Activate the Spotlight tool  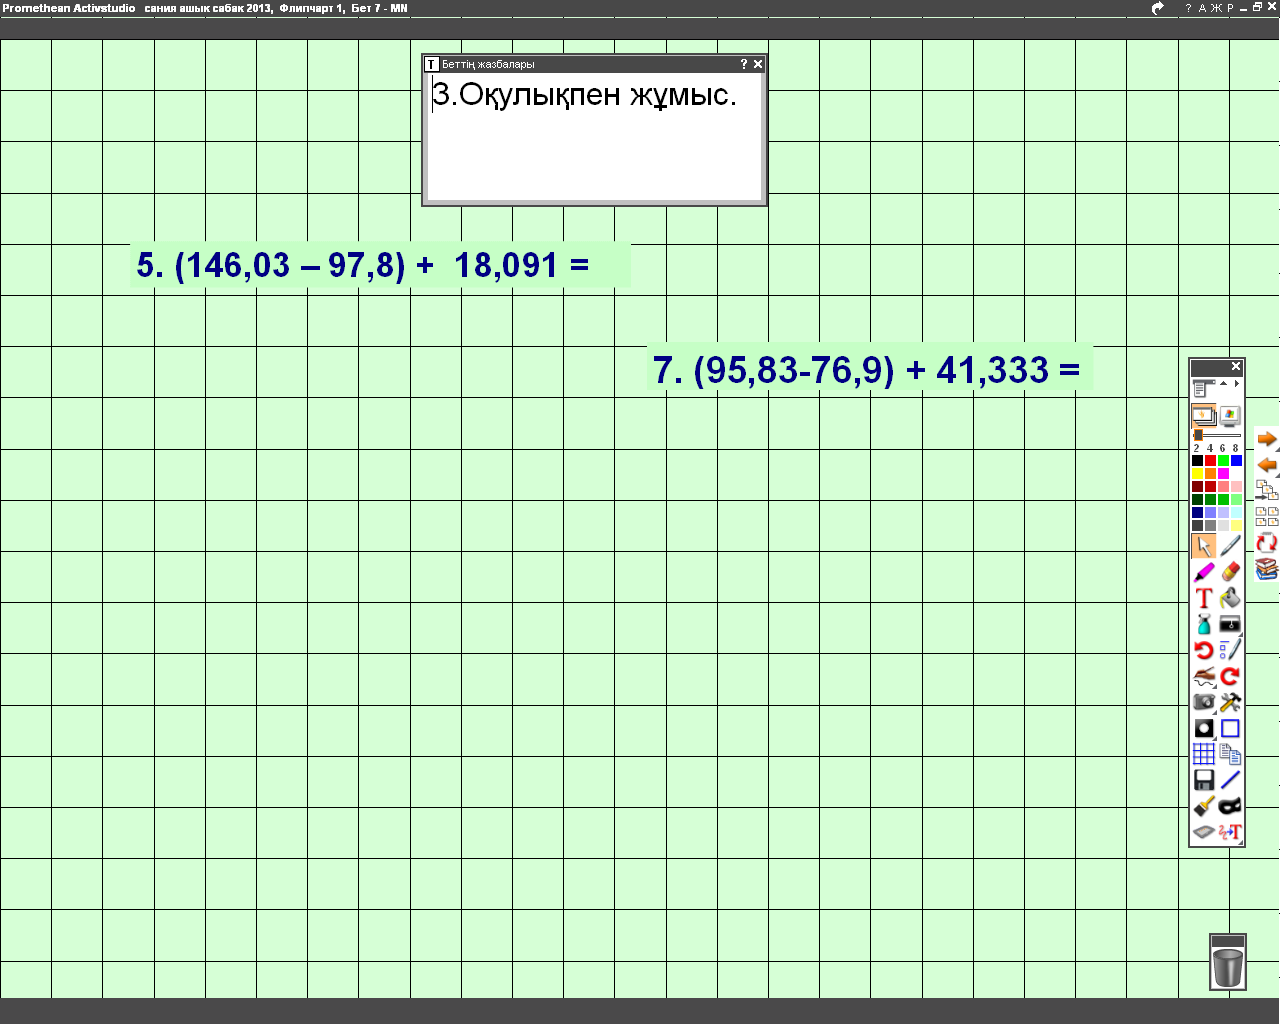coord(1204,728)
